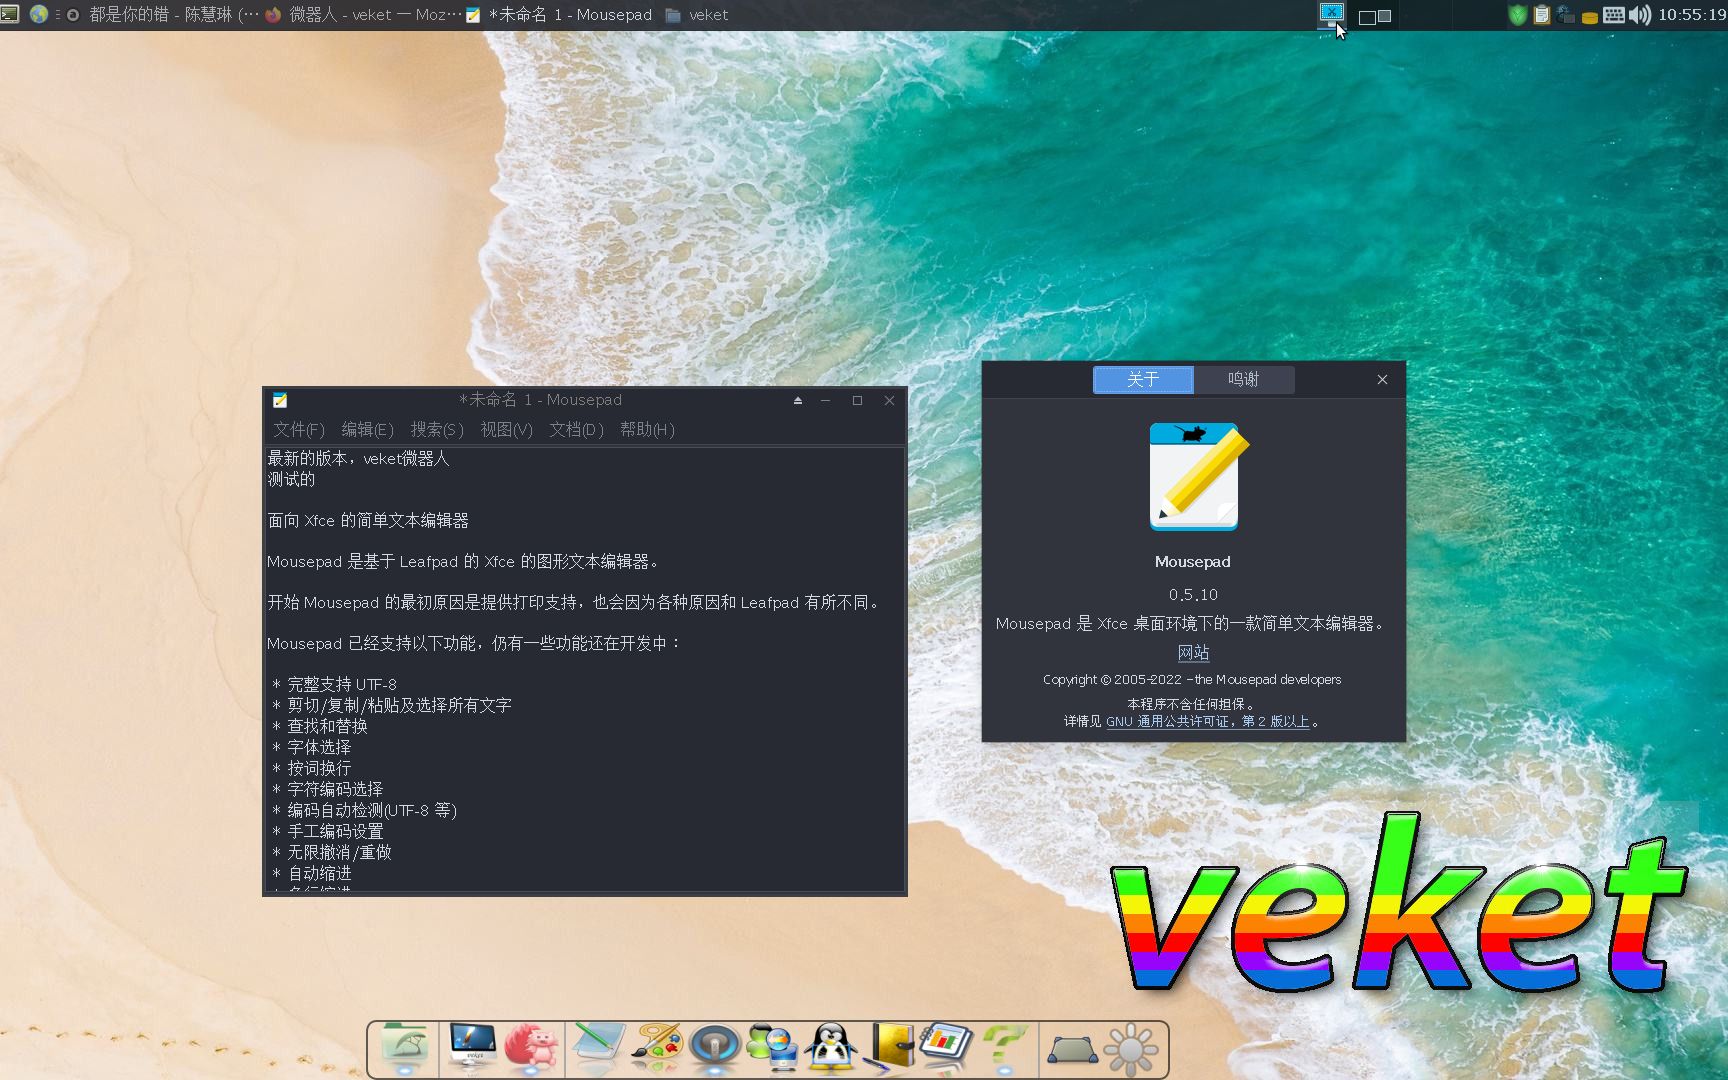Open the 搜索(S) menu in Mousepad
Screen dimensions: 1728x1080
point(437,429)
